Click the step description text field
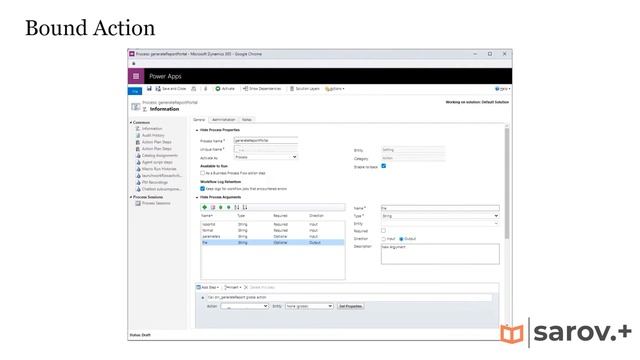640x360 pixels. [x=349, y=298]
